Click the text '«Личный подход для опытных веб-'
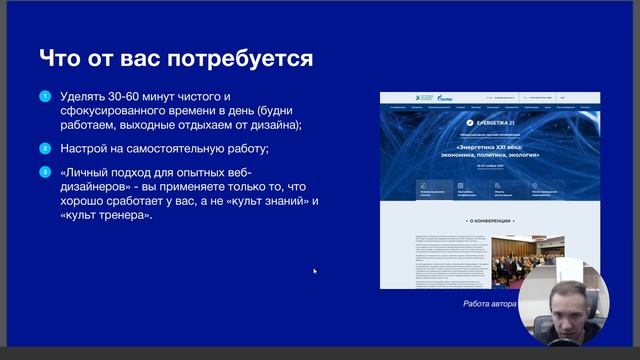 (156, 173)
